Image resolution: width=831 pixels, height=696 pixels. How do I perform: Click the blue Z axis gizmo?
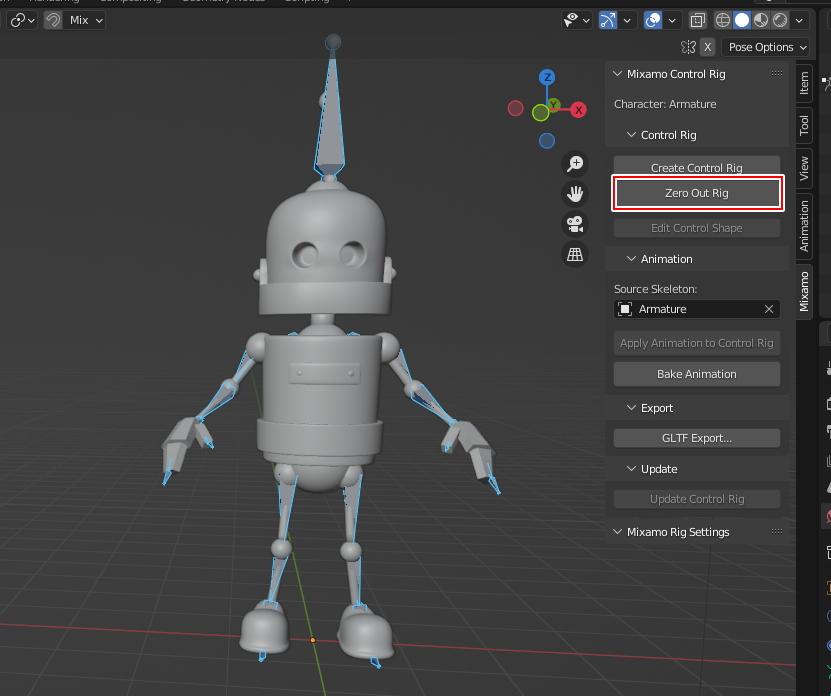(547, 77)
